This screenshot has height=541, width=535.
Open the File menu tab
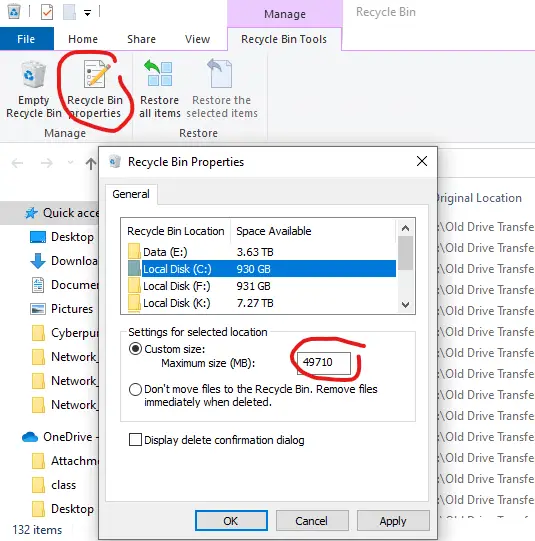pos(27,39)
